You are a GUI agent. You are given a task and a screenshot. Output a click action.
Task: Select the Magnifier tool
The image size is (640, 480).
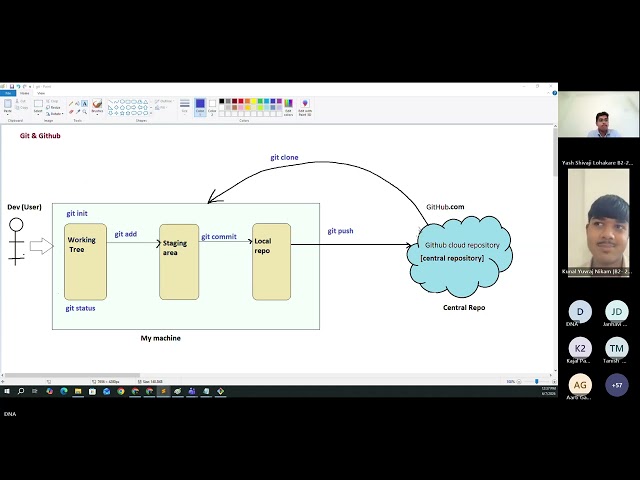(x=84, y=112)
